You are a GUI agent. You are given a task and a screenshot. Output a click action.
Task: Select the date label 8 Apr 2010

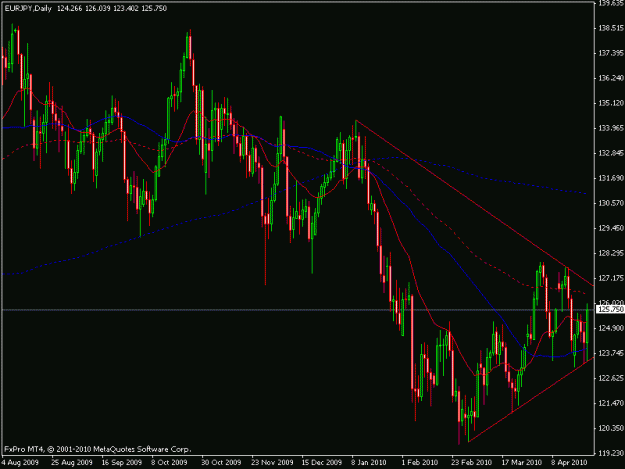569,463
